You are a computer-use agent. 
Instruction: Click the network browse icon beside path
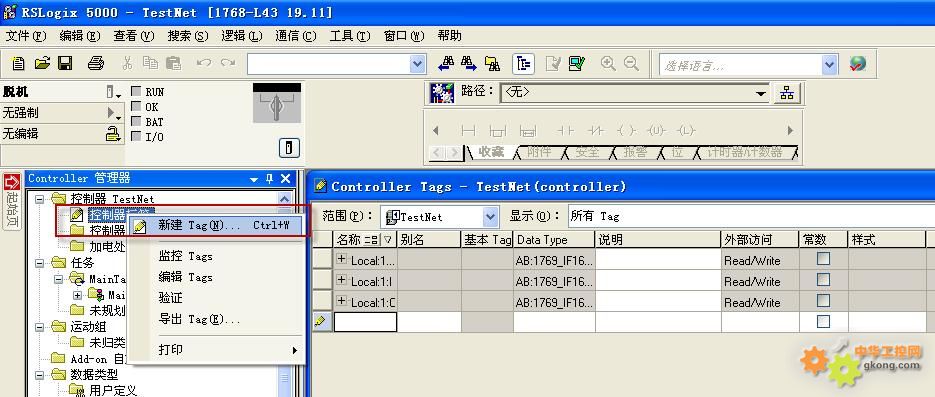coord(787,93)
